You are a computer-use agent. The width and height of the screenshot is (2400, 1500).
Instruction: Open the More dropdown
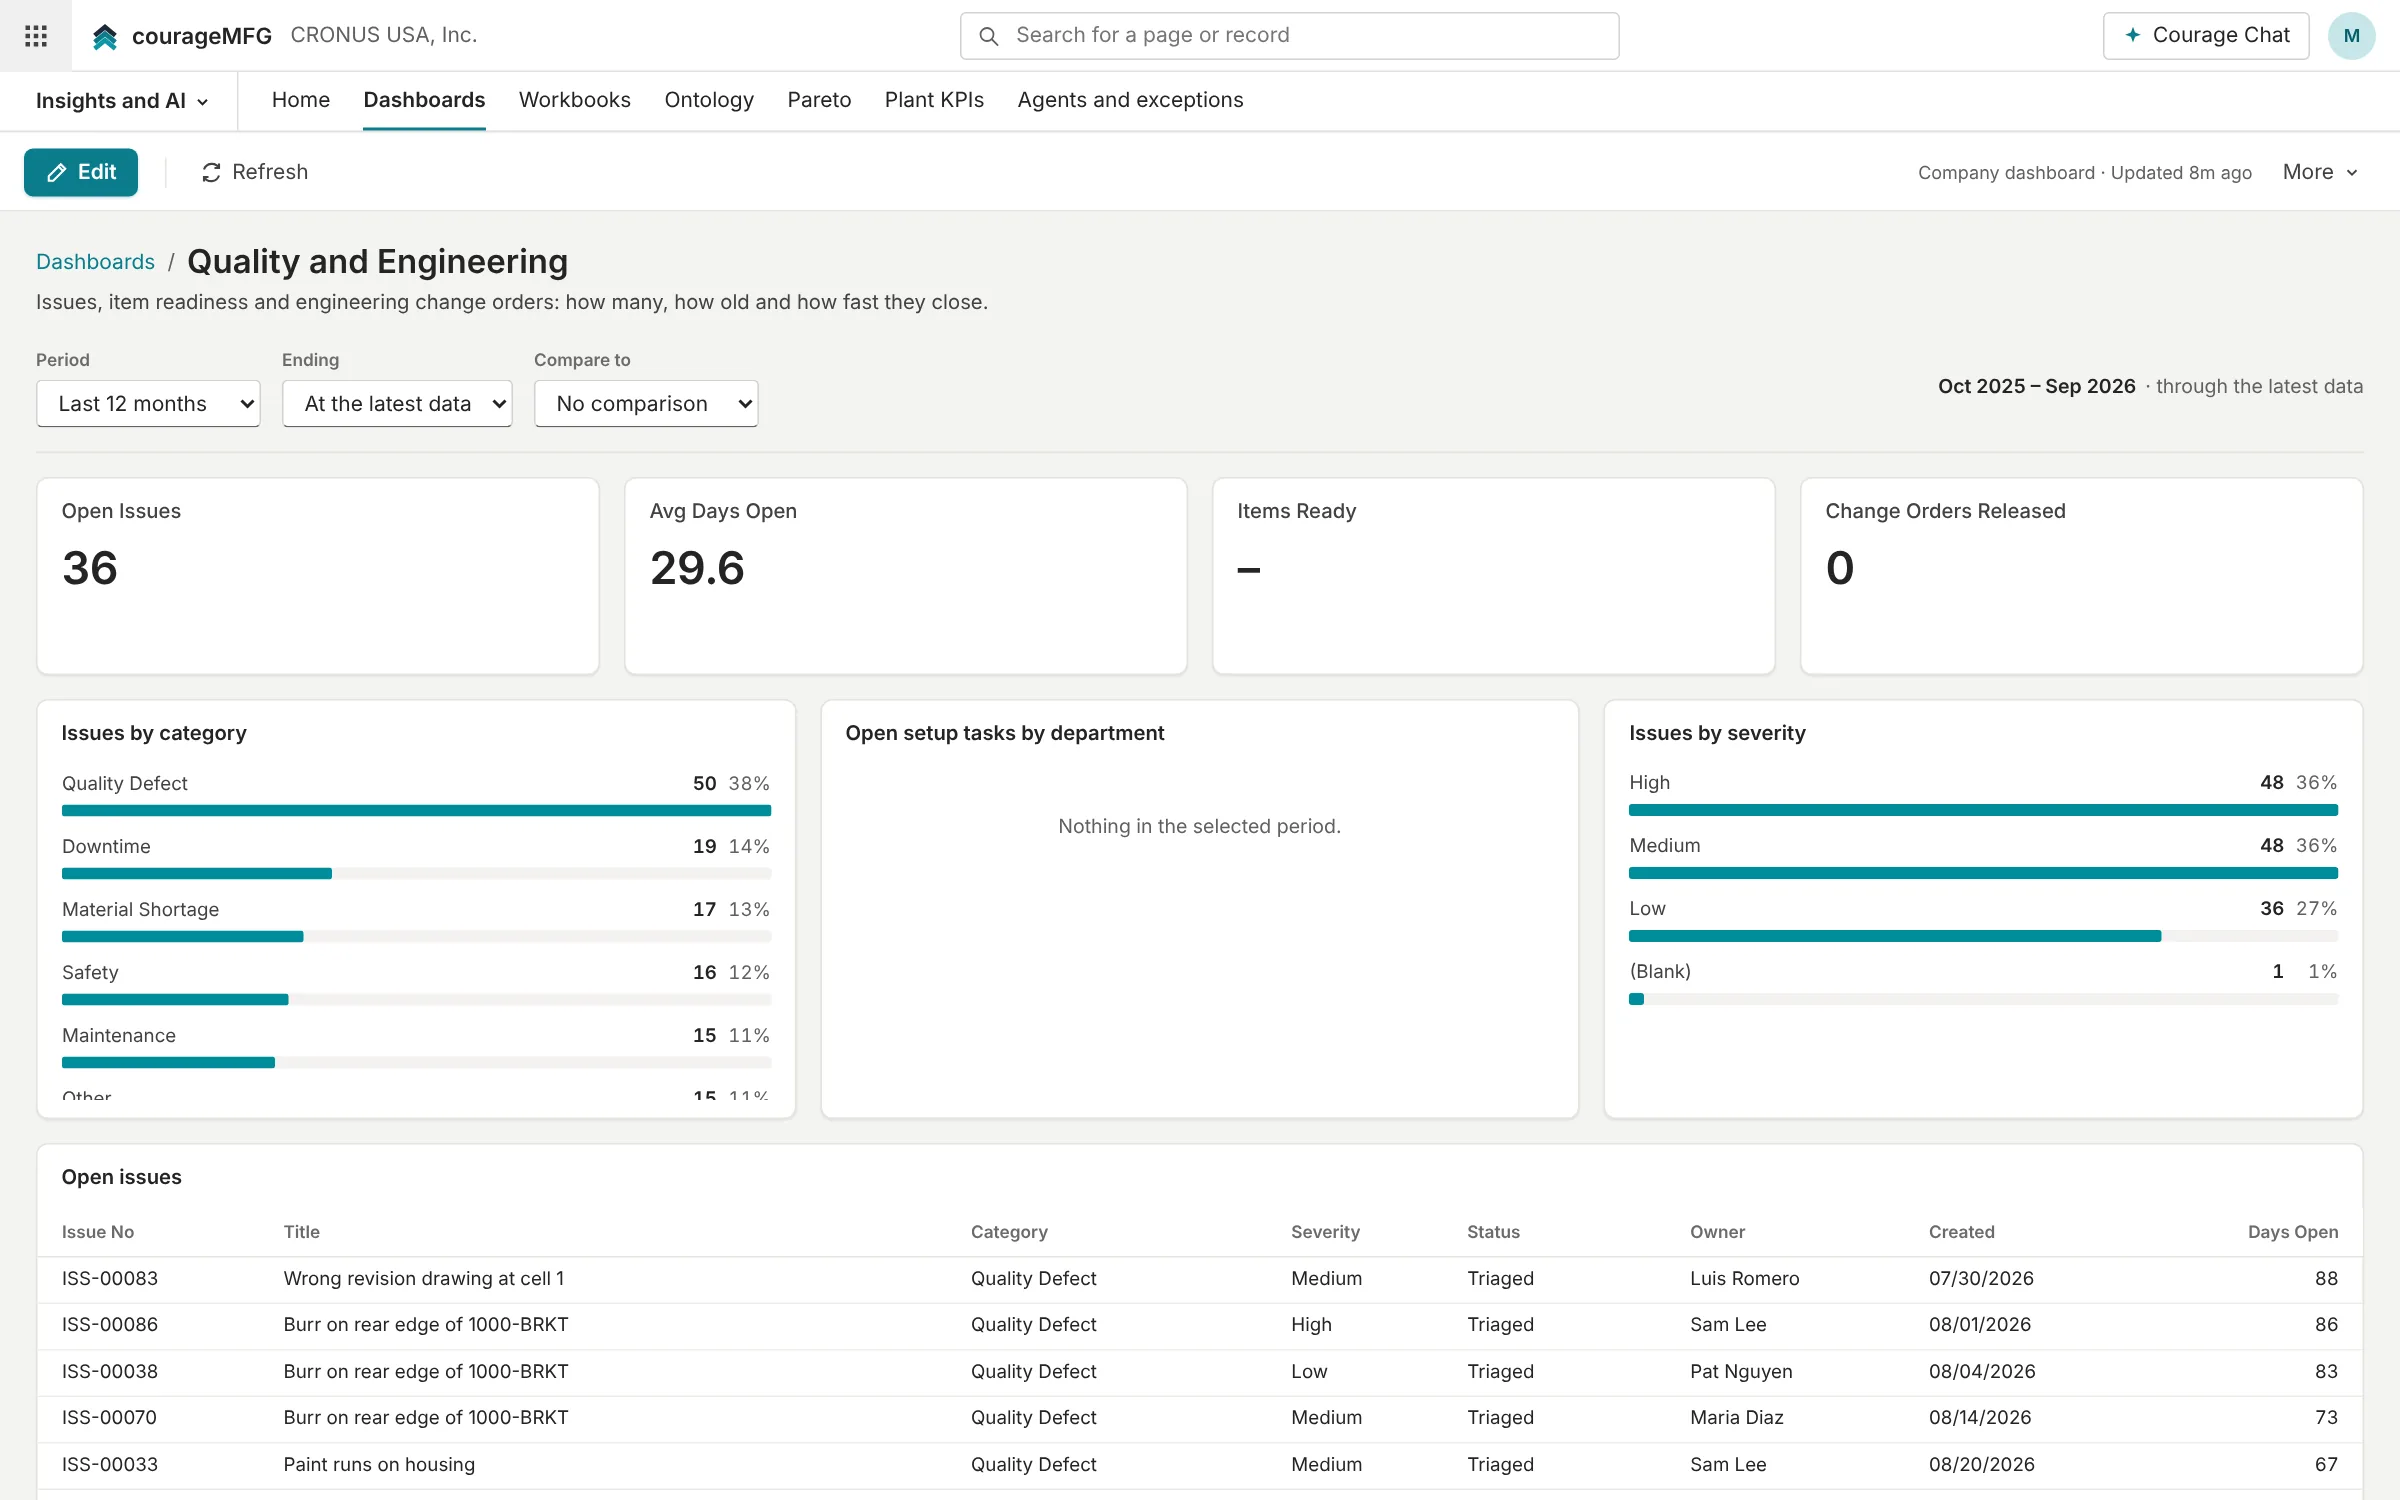(x=2320, y=172)
